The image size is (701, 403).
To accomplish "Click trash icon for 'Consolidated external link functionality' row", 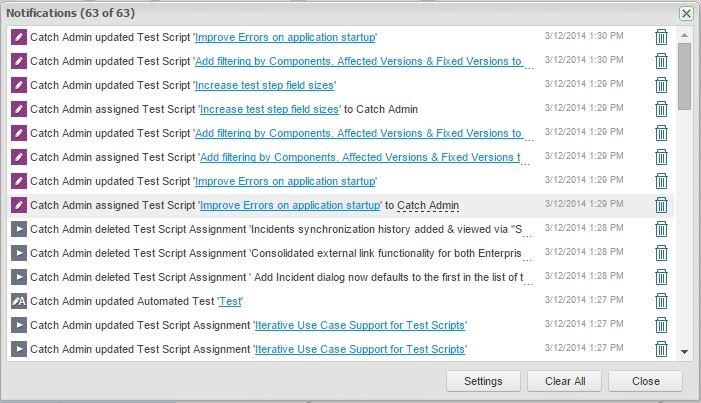I will point(661,253).
